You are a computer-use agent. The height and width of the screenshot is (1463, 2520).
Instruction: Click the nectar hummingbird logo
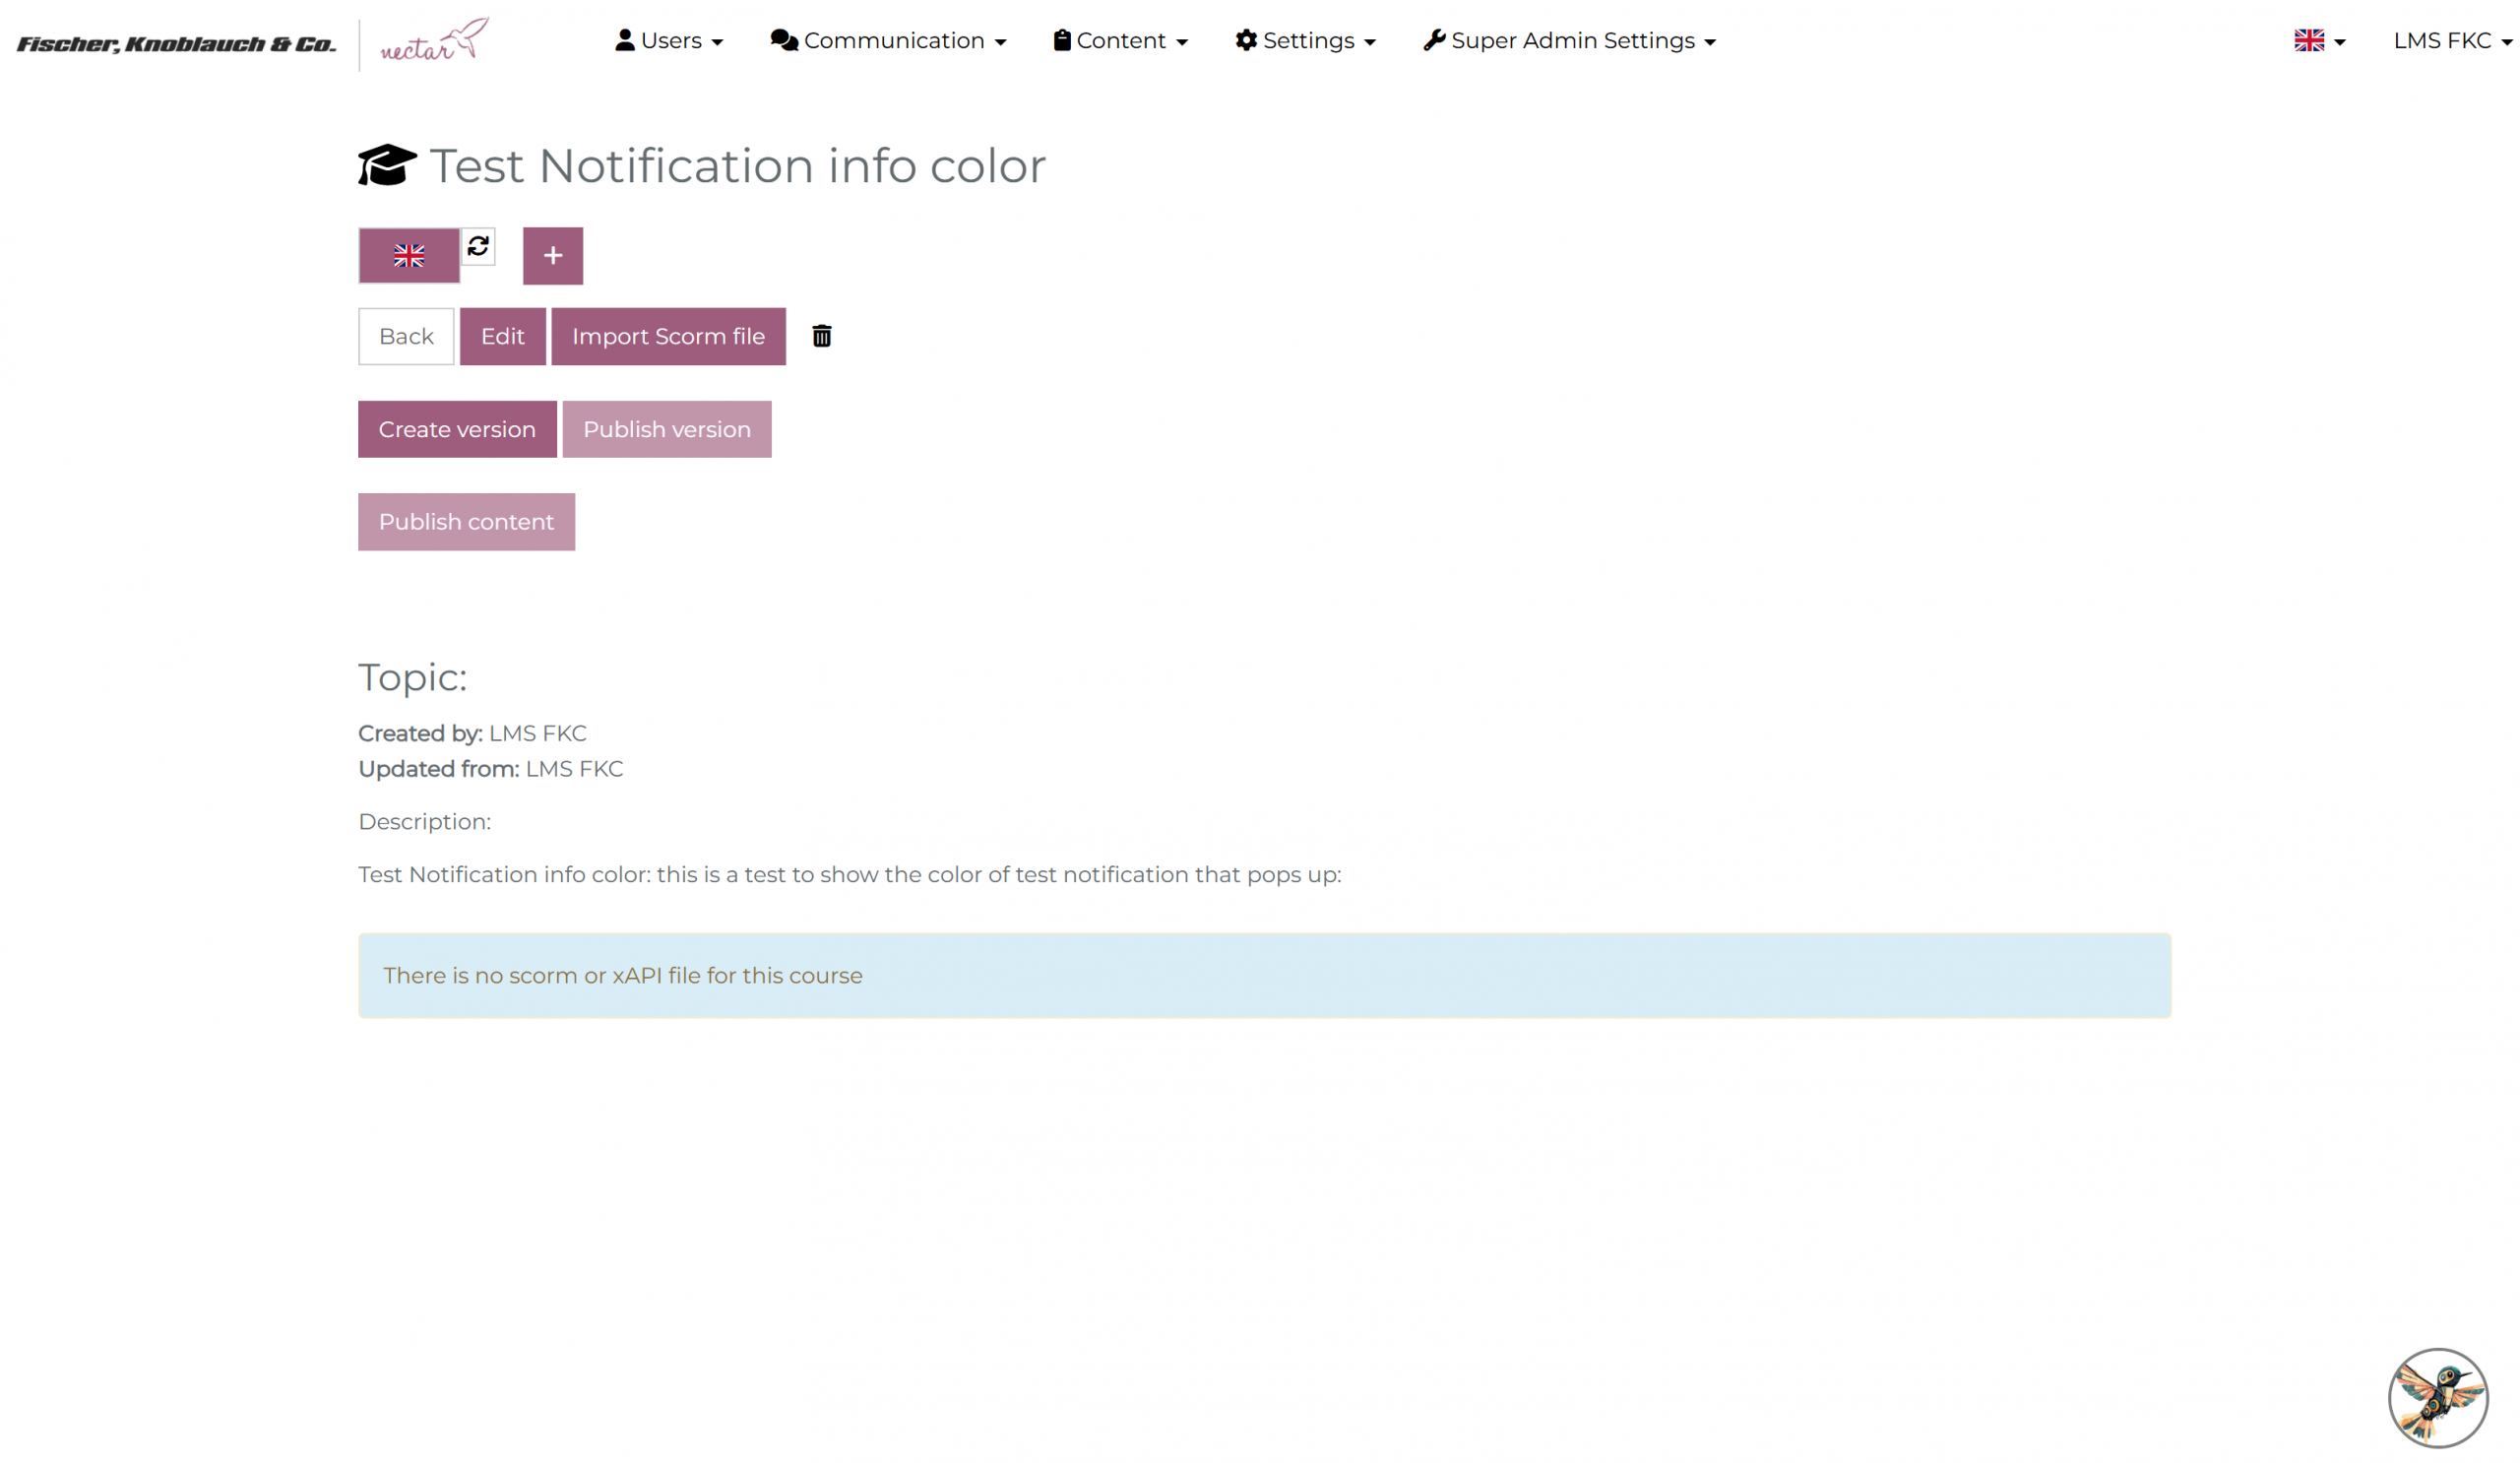pos(435,41)
